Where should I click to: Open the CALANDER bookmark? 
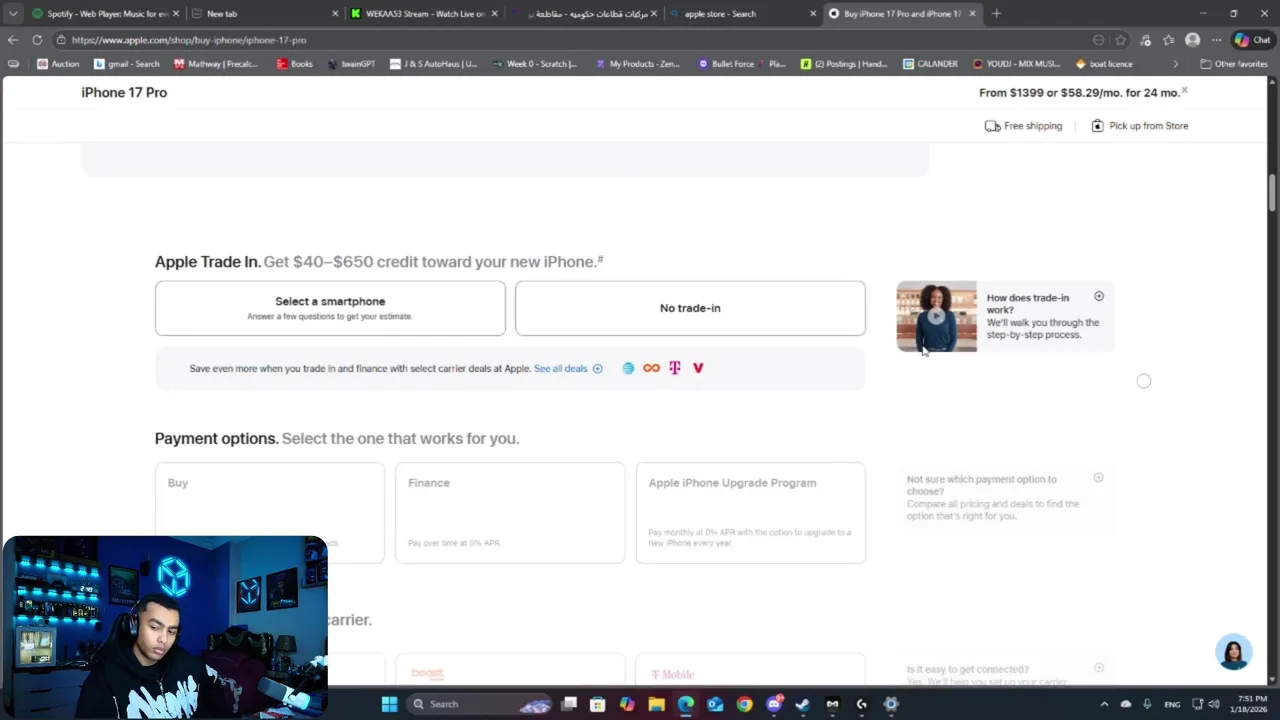(930, 64)
